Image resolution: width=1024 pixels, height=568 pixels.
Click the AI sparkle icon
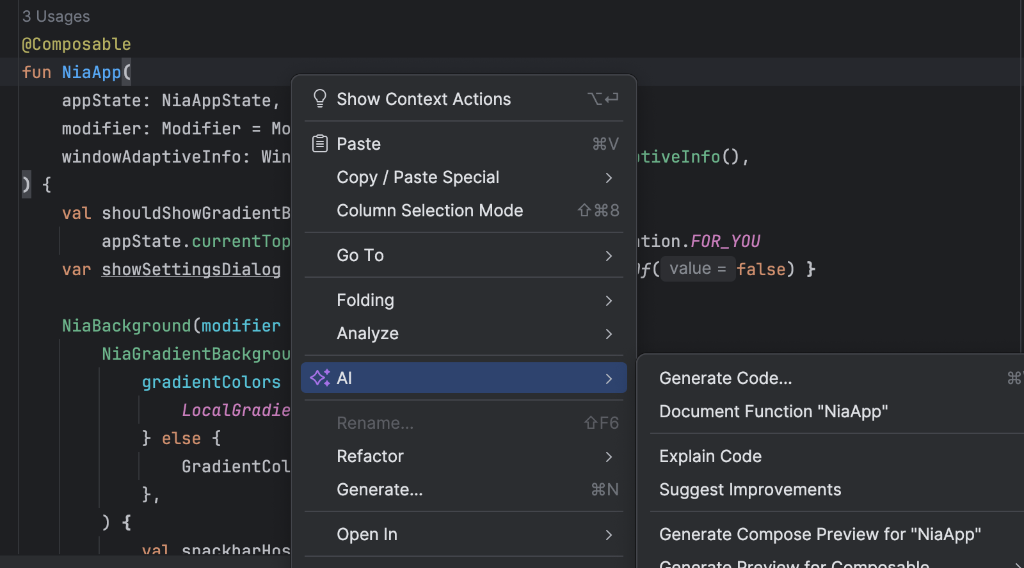[x=320, y=378]
